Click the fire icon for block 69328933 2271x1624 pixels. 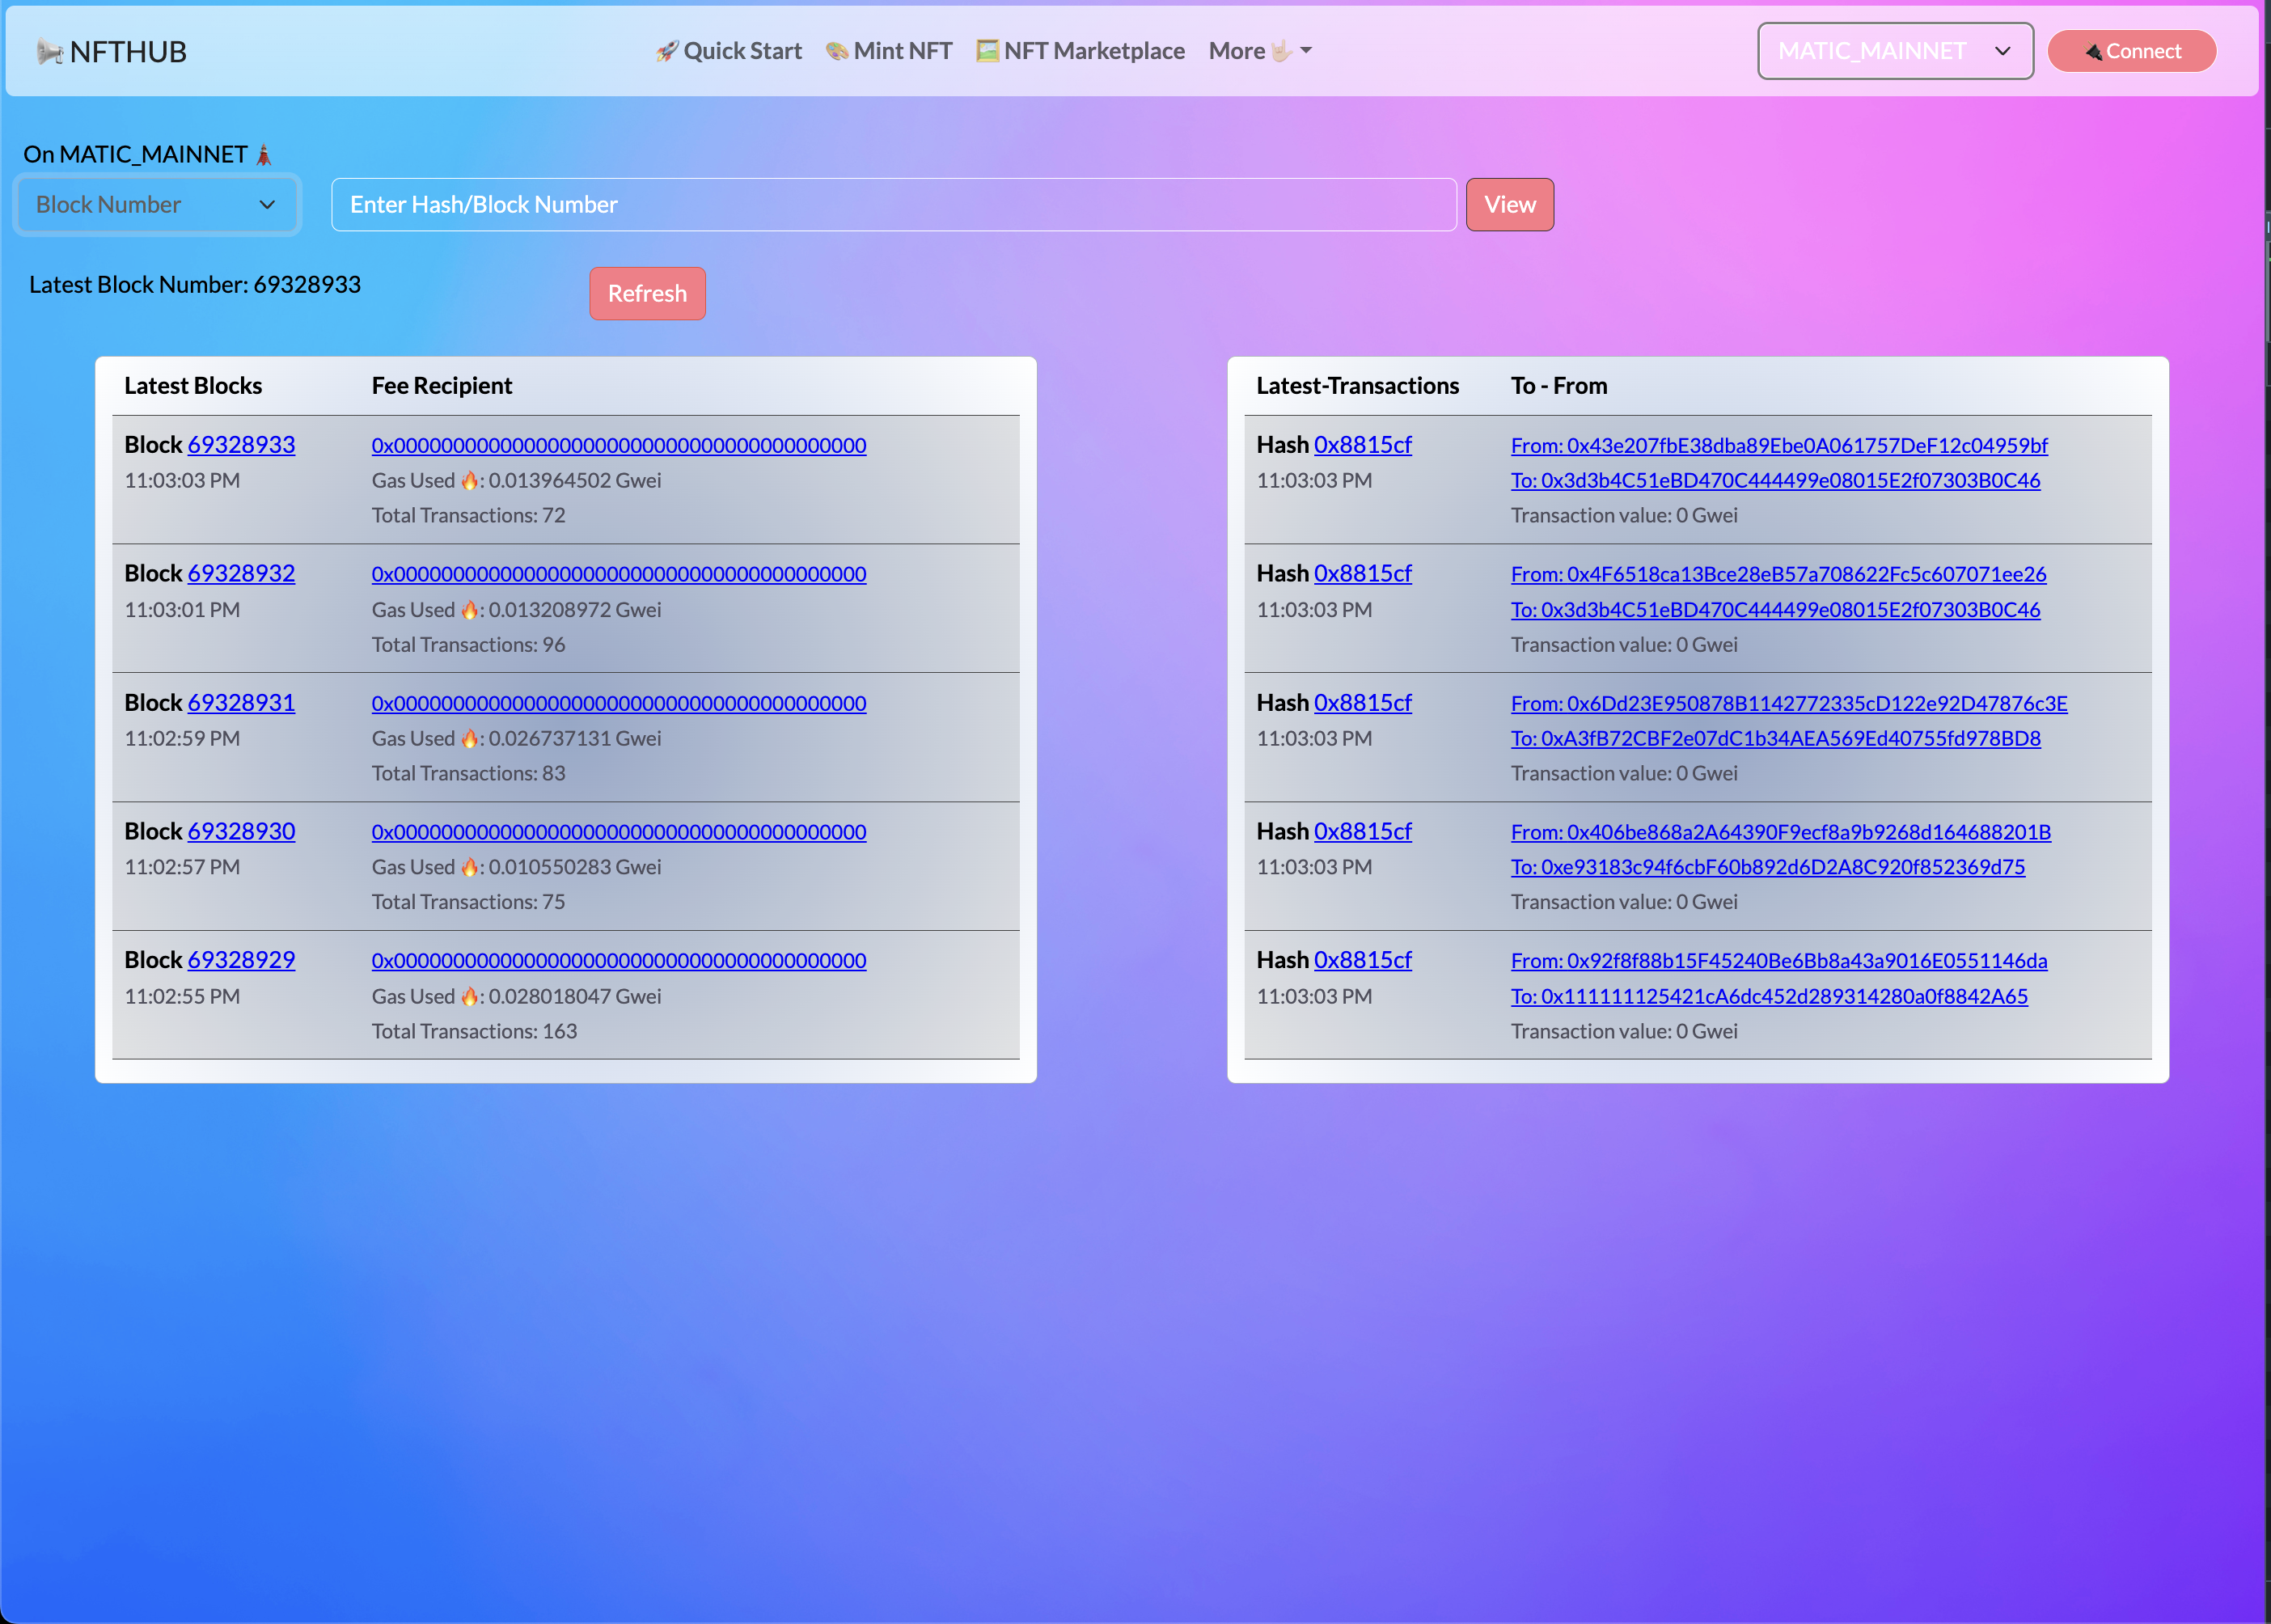[x=469, y=481]
